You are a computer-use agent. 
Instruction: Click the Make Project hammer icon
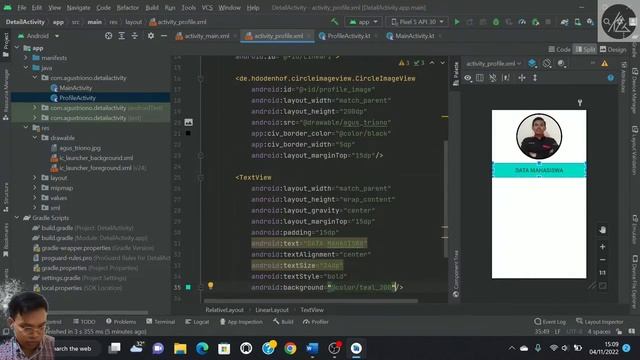point(335,22)
